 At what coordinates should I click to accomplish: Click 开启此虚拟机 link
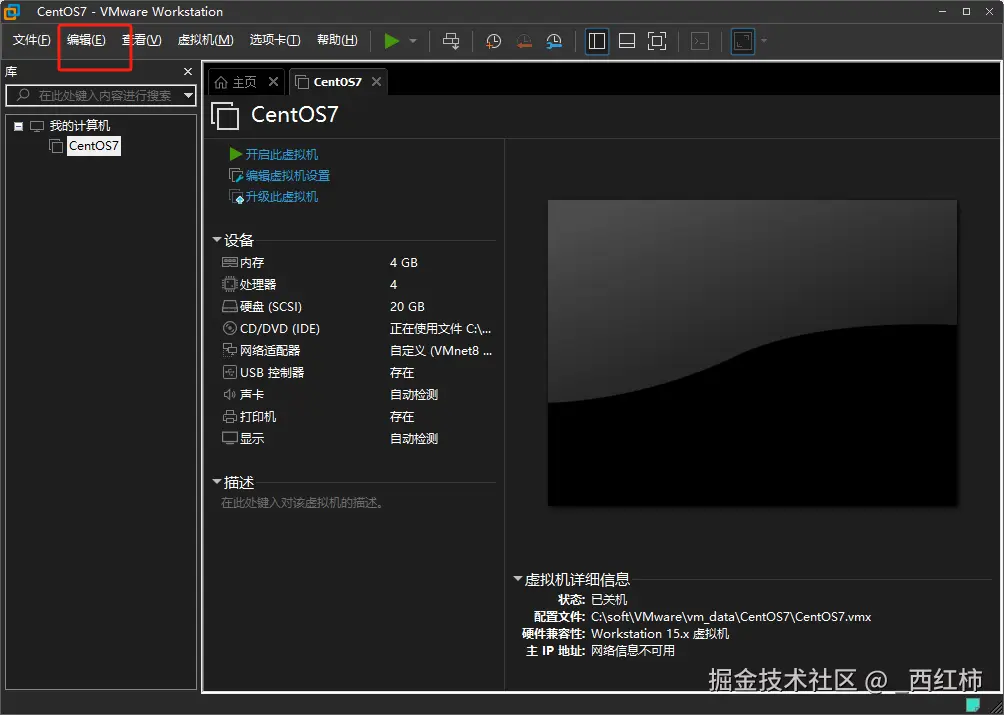(282, 154)
